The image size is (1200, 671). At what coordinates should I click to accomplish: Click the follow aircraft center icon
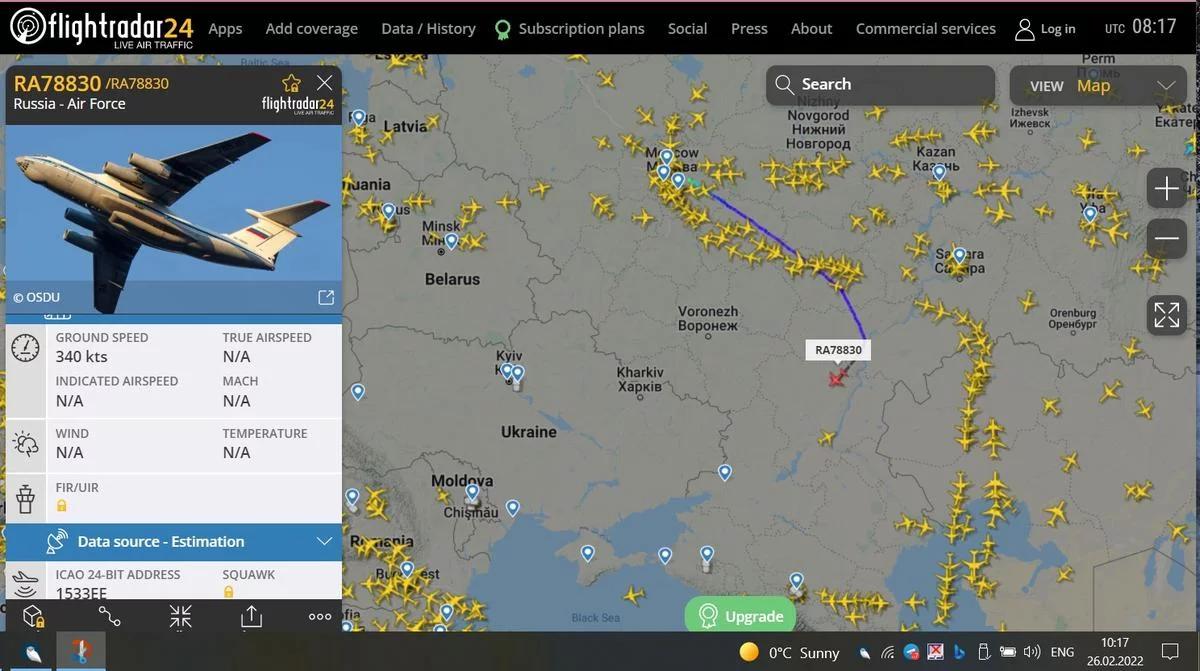click(x=180, y=616)
